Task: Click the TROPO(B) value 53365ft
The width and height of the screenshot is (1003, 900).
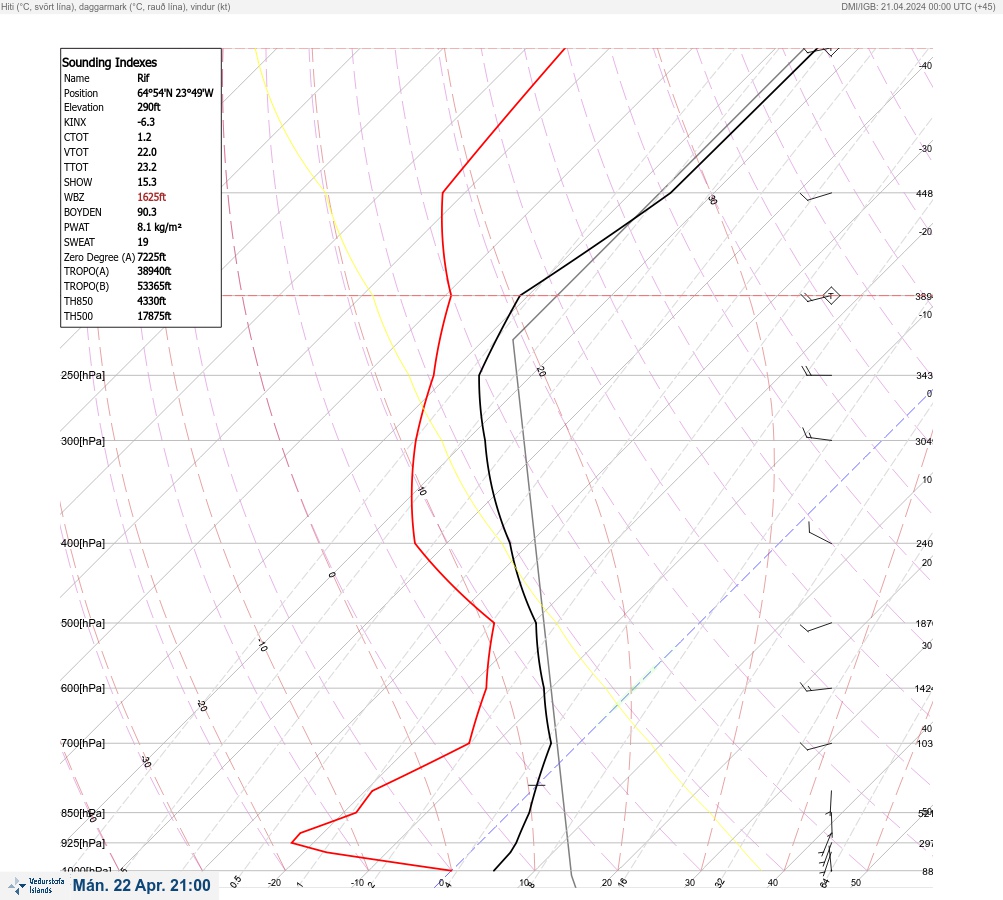Action: (x=154, y=286)
